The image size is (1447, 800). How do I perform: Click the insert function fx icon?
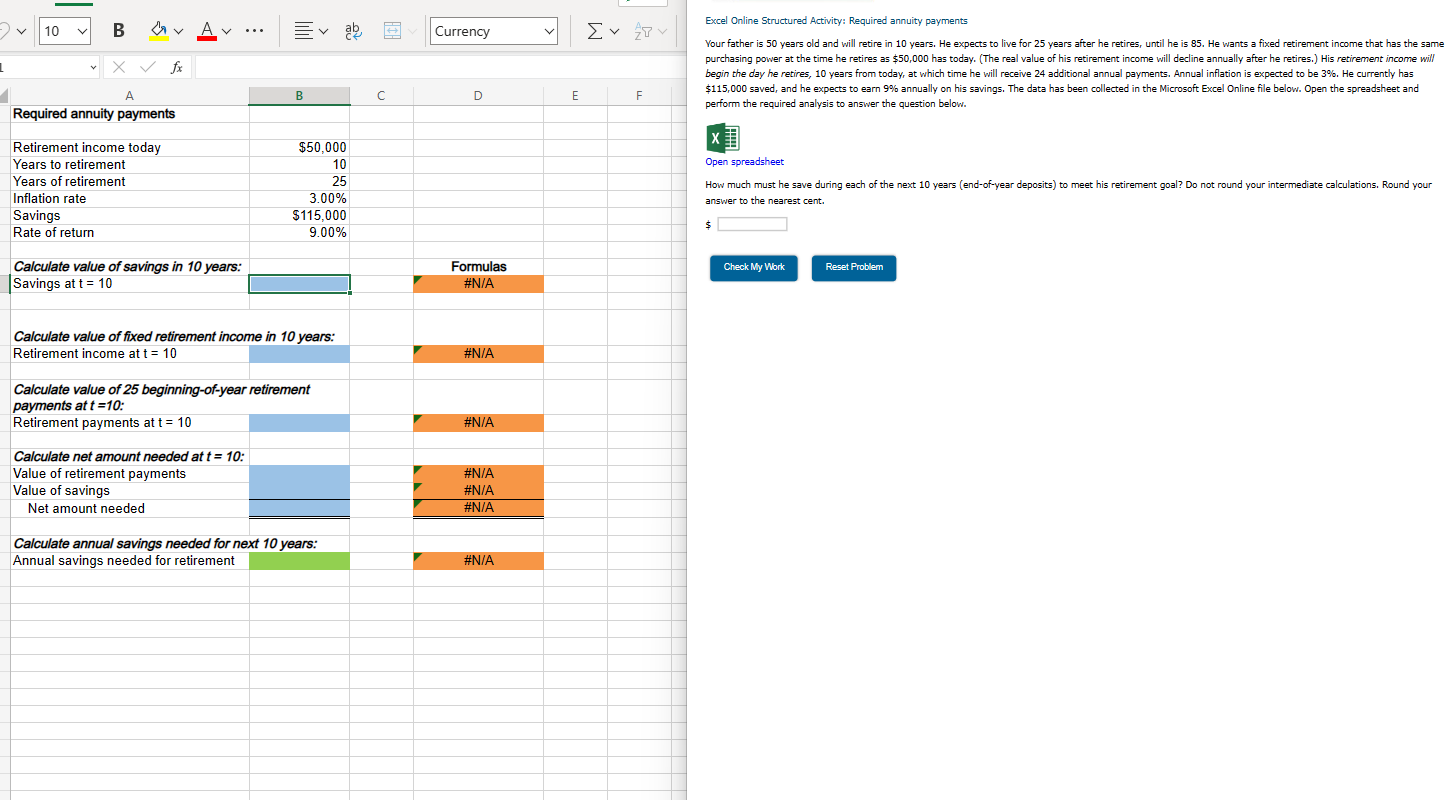pos(176,67)
